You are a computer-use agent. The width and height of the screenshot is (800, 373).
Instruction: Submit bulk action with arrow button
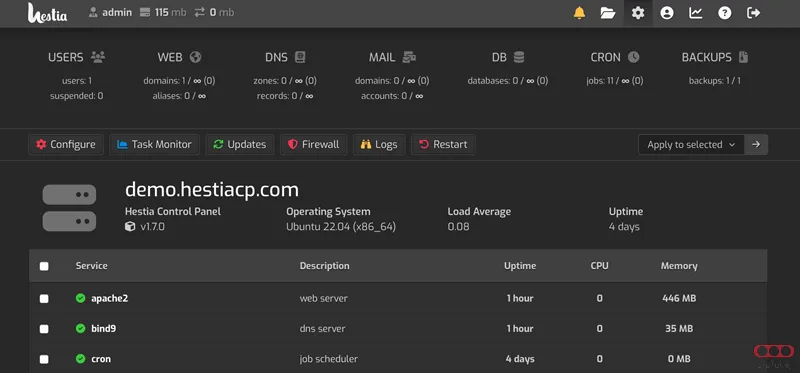coord(756,144)
